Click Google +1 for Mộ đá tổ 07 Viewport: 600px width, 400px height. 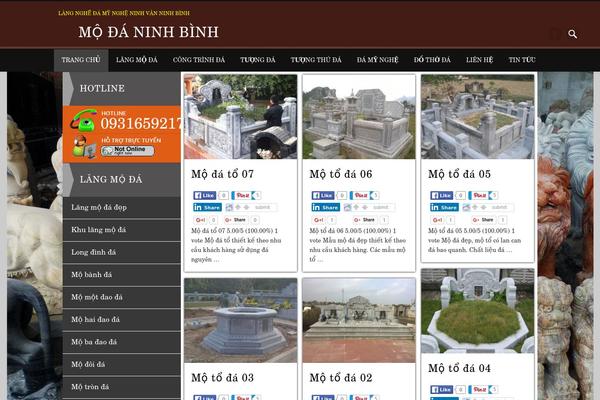201,220
